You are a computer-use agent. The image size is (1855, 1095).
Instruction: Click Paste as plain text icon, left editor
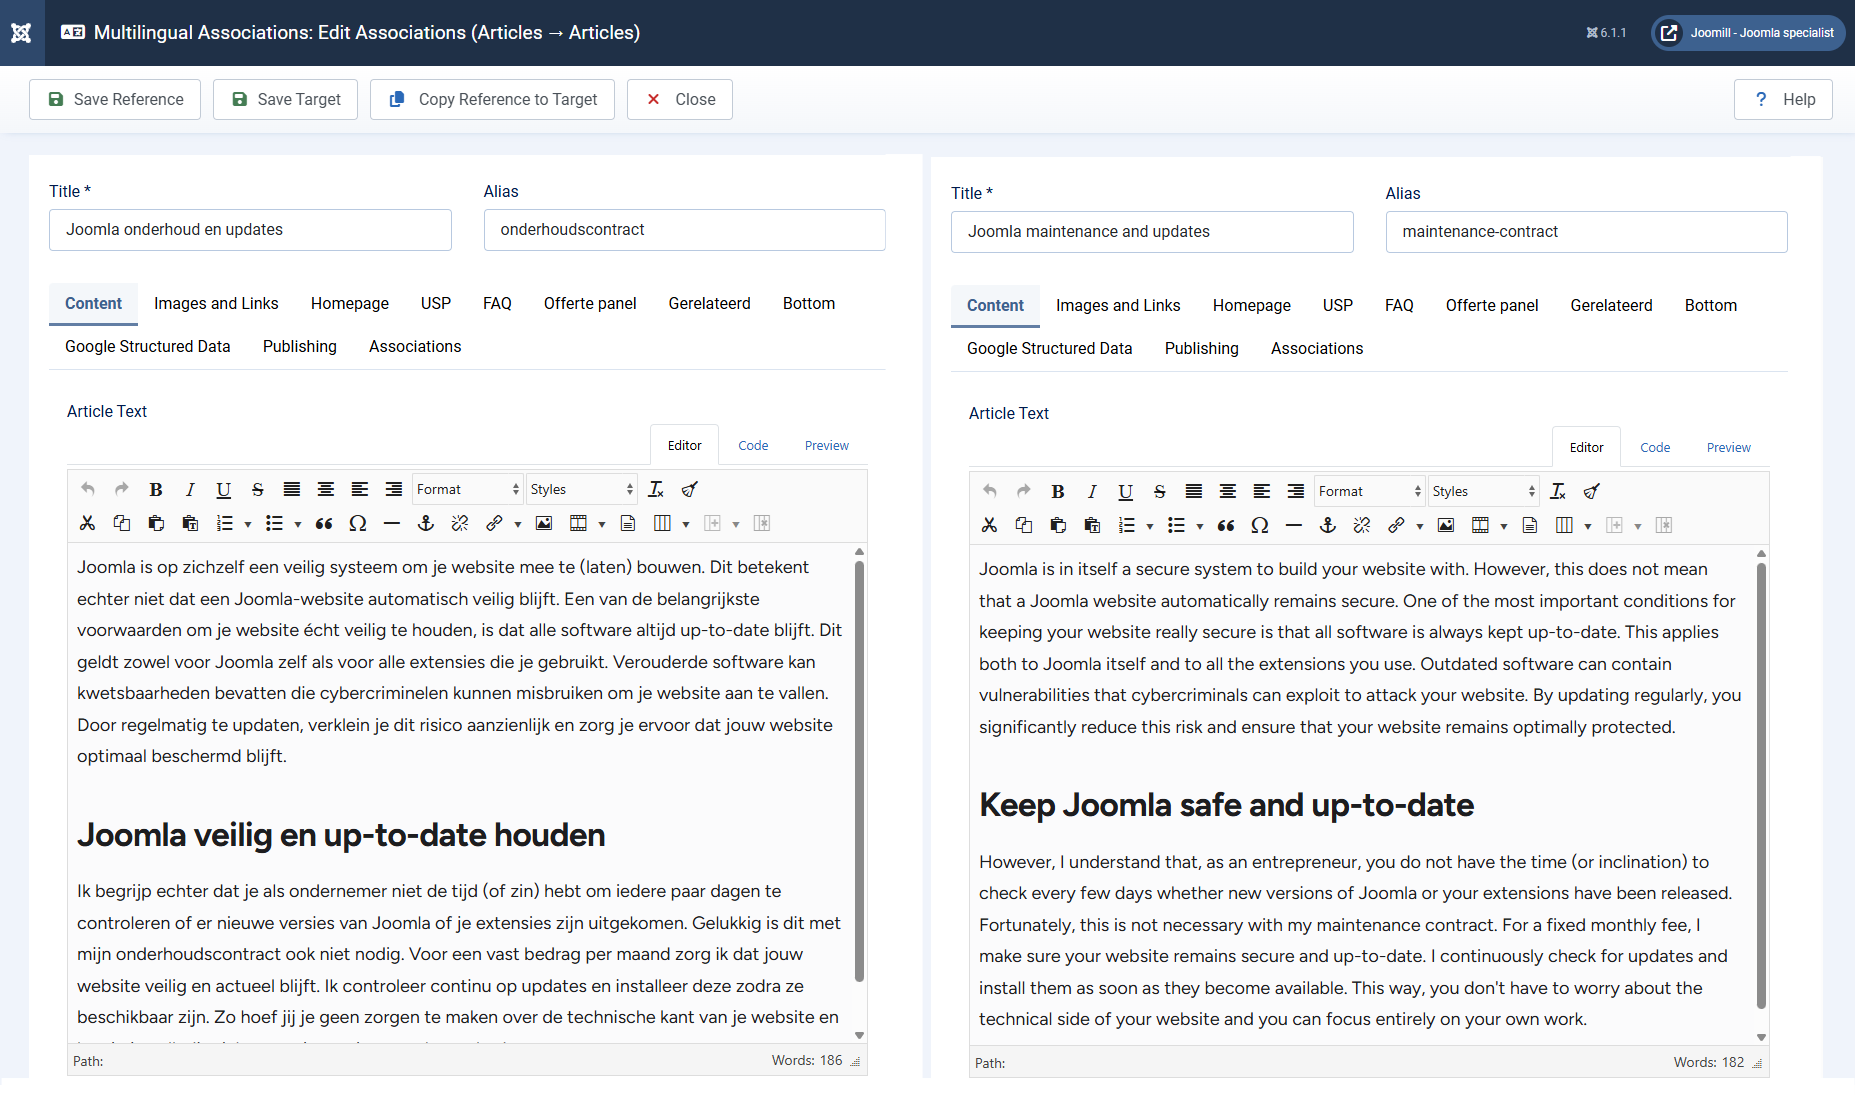[x=190, y=523]
